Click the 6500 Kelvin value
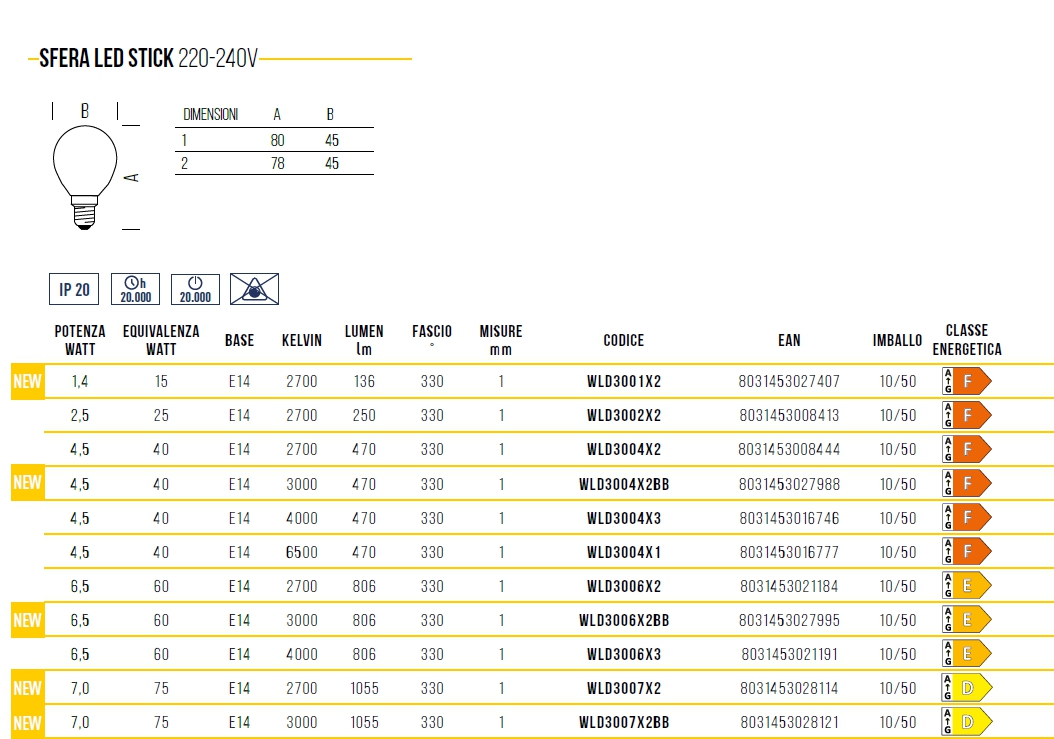This screenshot has width=1054, height=739. [x=302, y=552]
